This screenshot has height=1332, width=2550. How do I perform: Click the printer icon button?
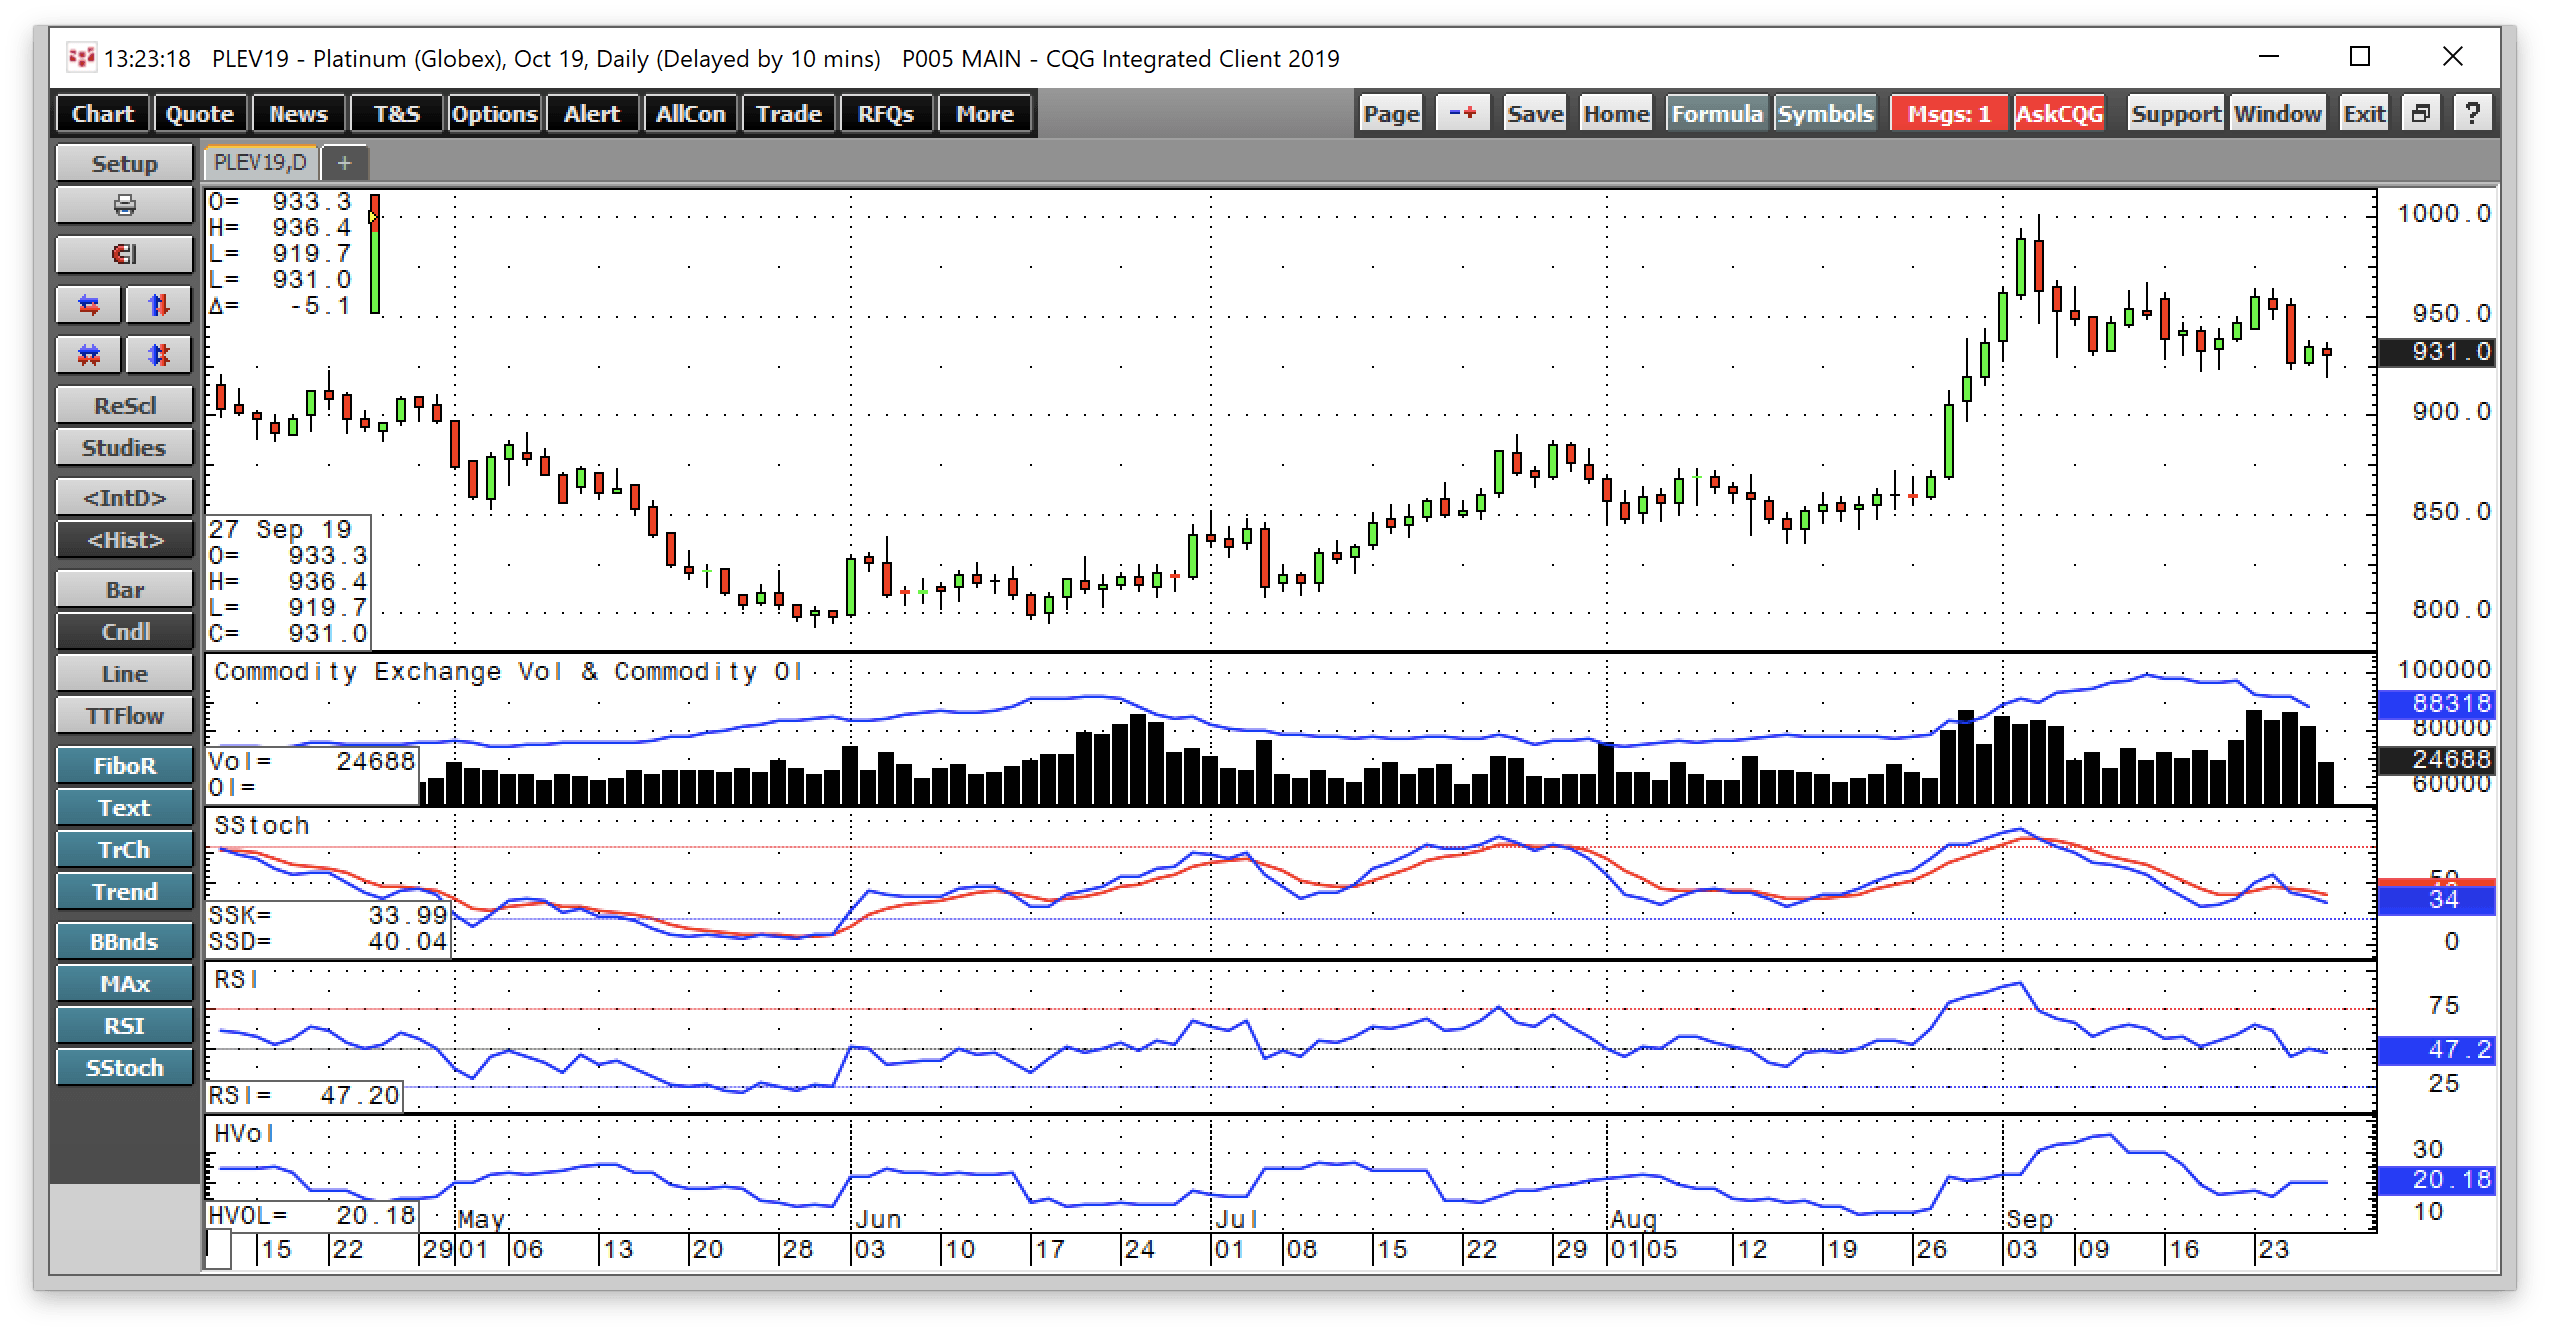pos(124,206)
